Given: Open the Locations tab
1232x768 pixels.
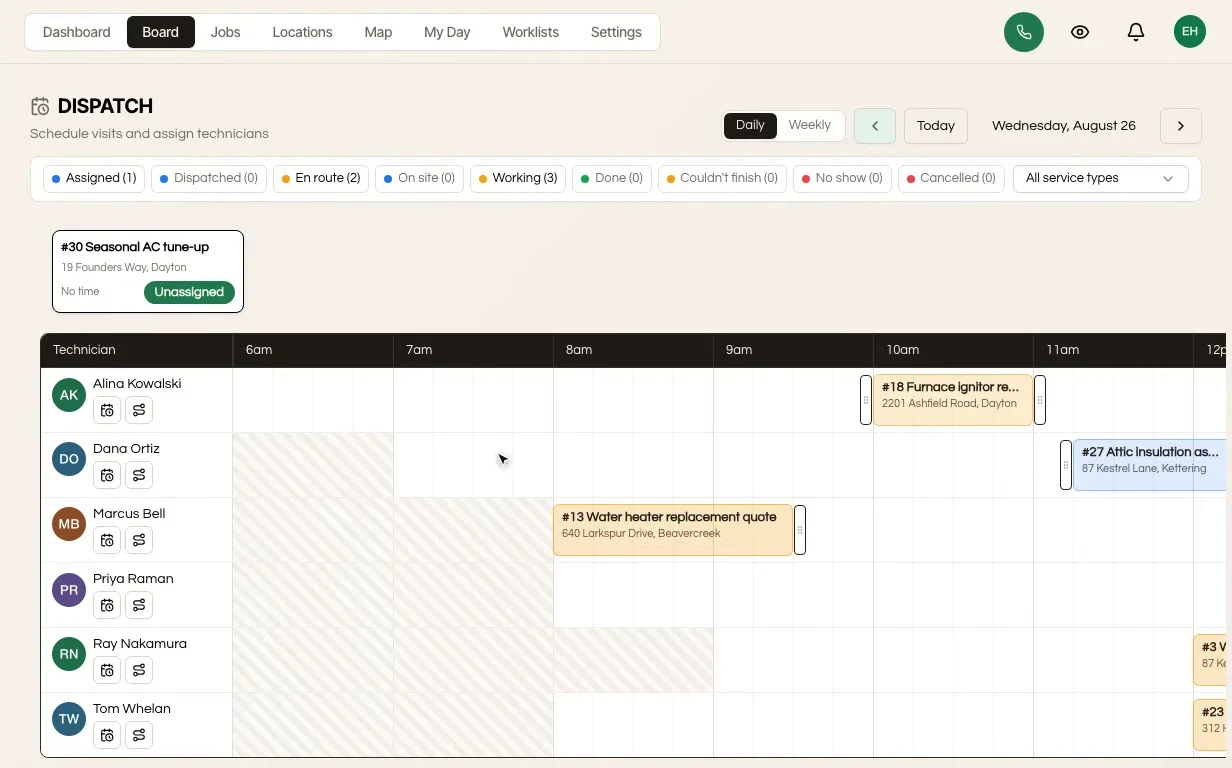Looking at the screenshot, I should click(302, 32).
